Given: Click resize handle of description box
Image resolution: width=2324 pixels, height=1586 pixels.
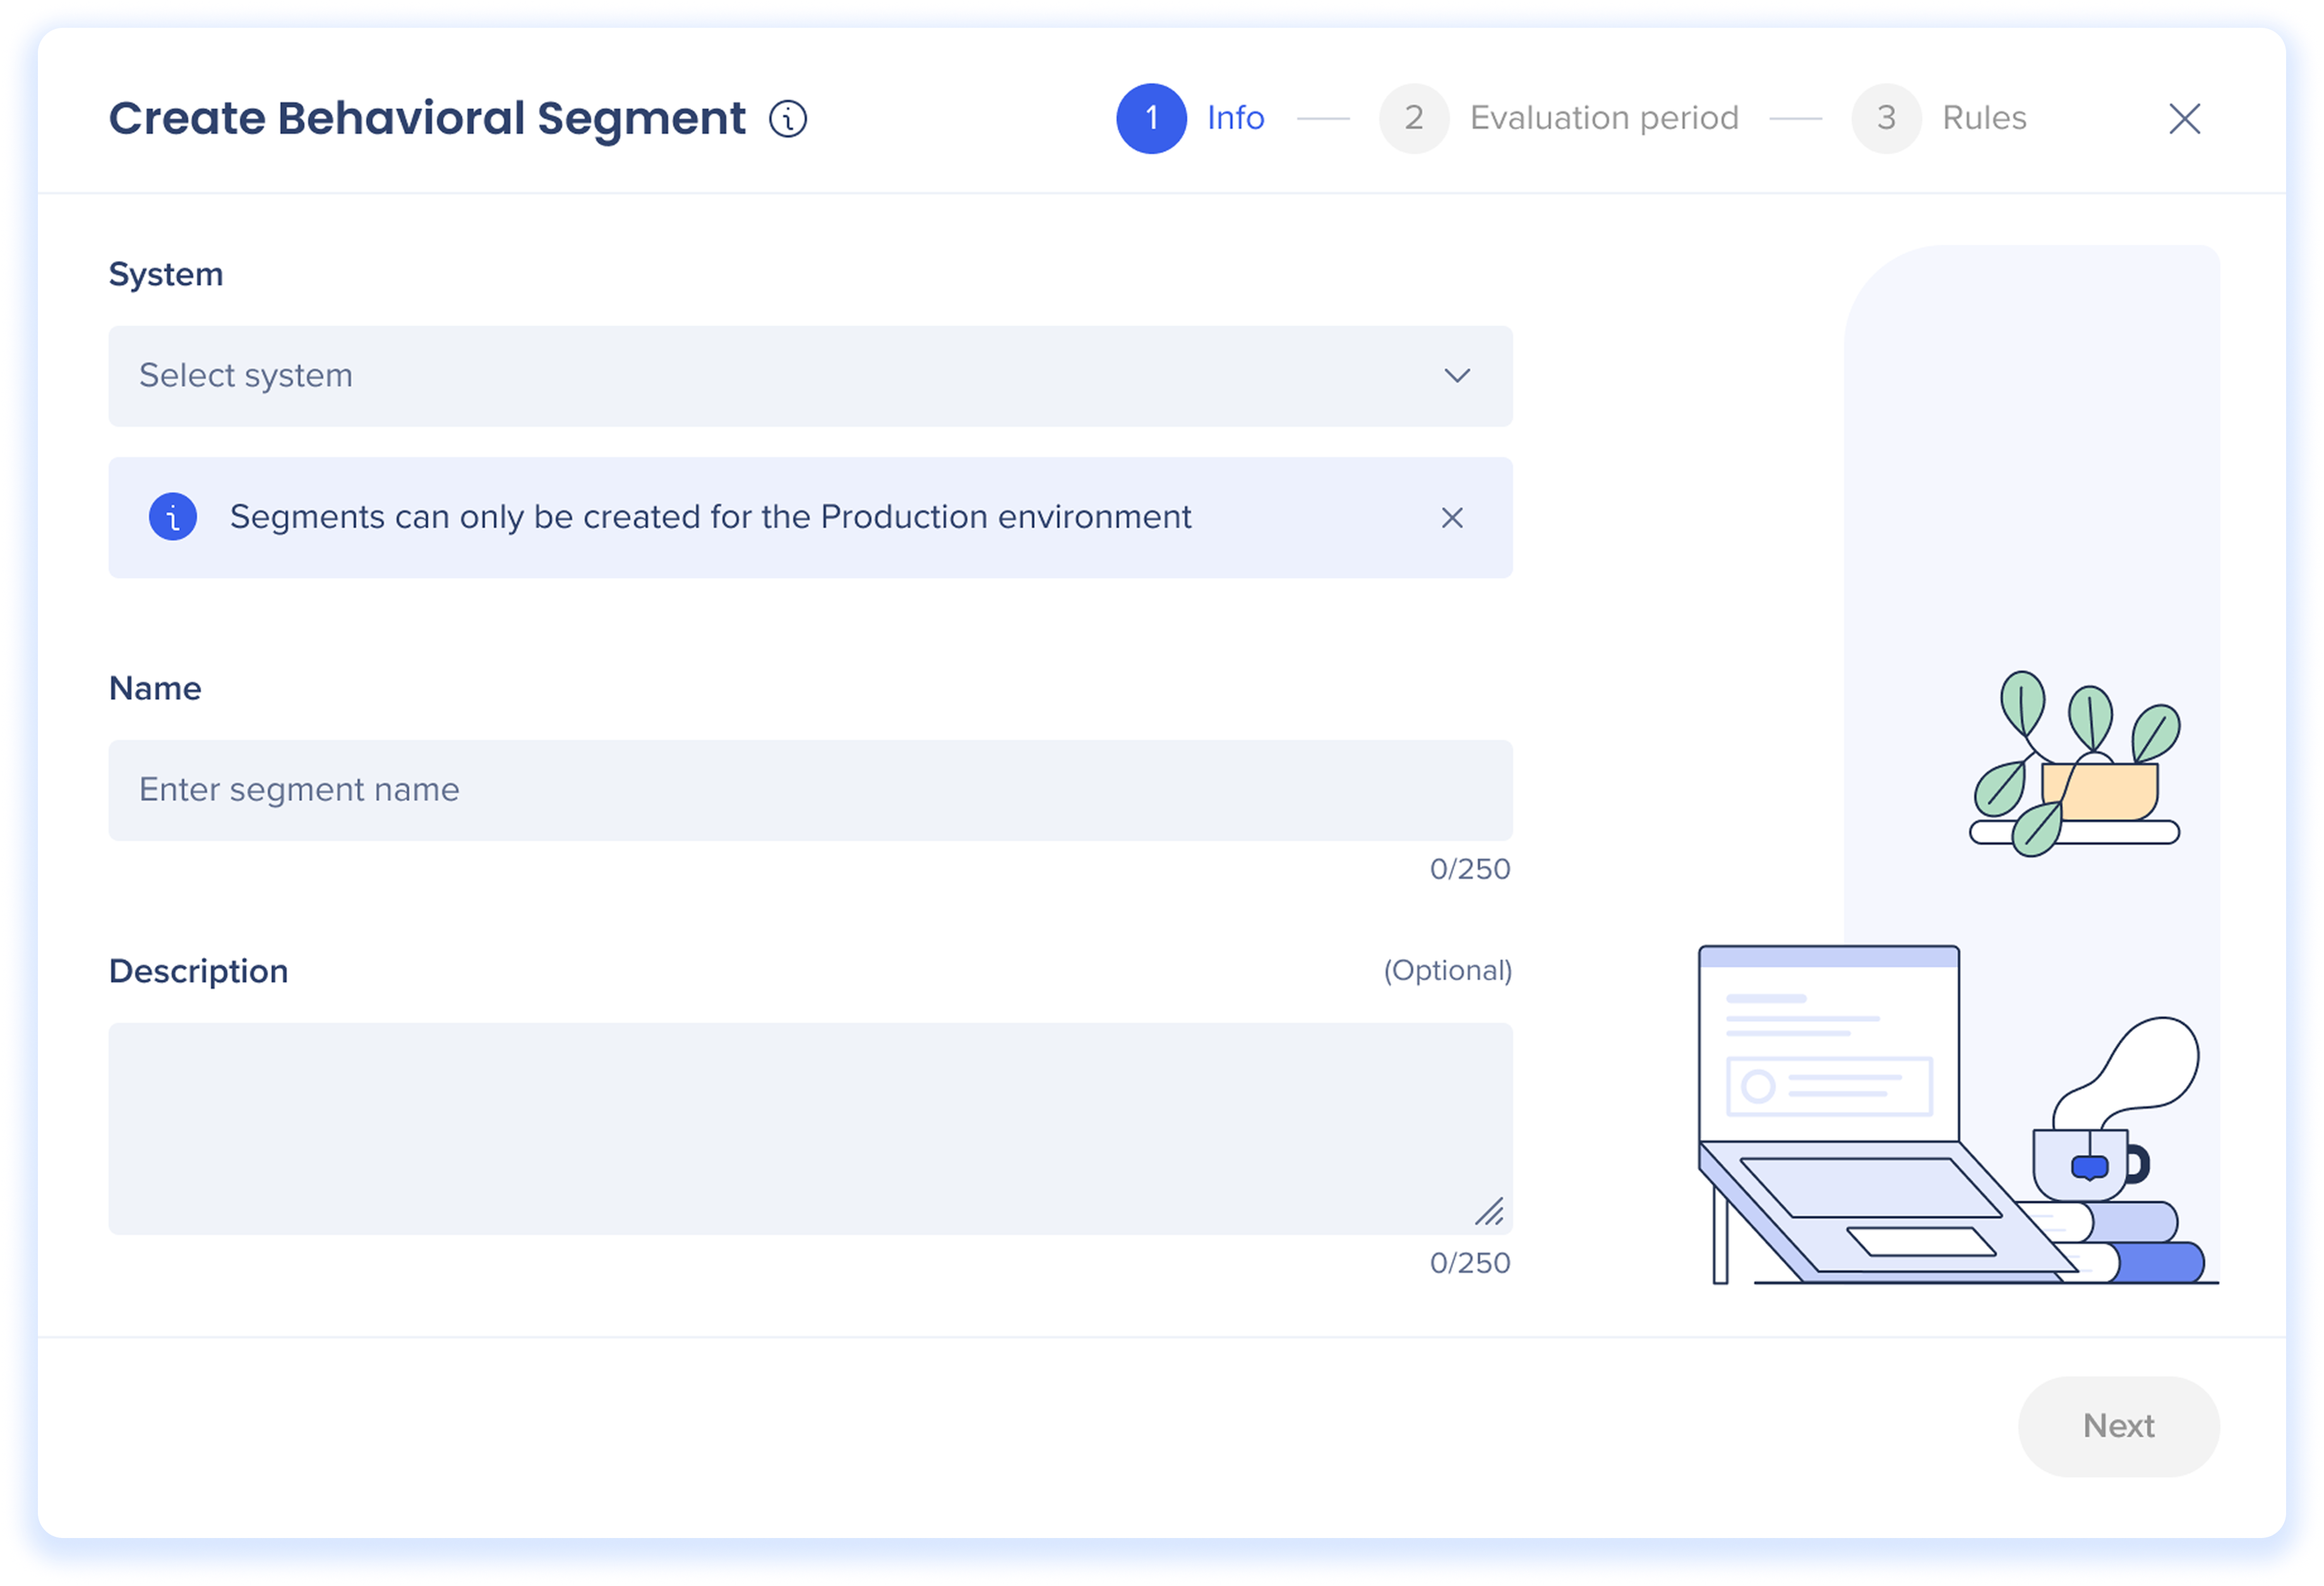Looking at the screenshot, I should 1490,1212.
